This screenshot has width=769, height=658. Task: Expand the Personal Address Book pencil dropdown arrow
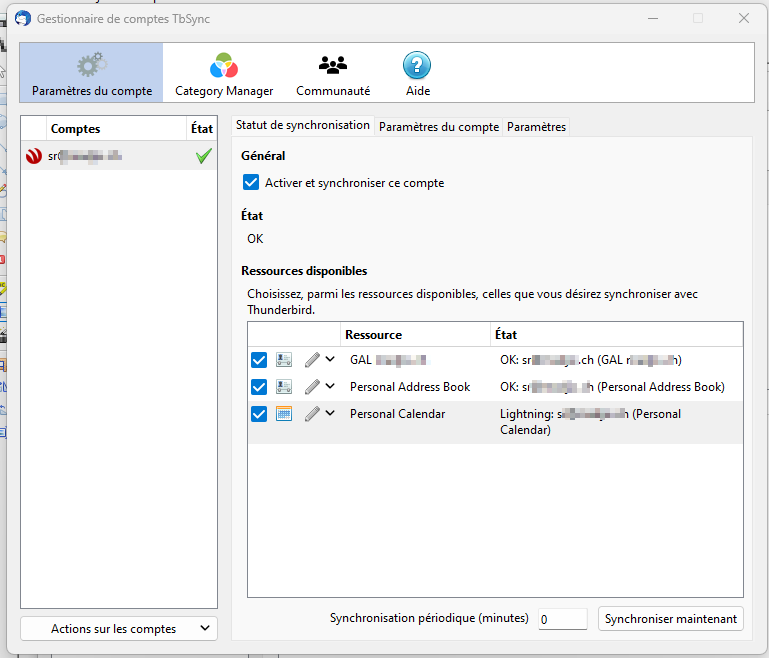tap(330, 387)
